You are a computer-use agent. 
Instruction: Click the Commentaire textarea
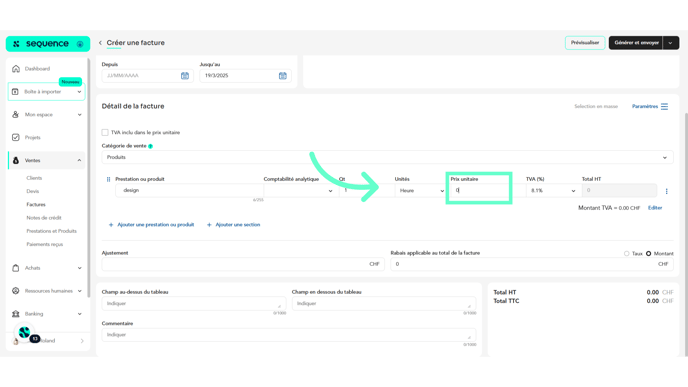pos(289,335)
